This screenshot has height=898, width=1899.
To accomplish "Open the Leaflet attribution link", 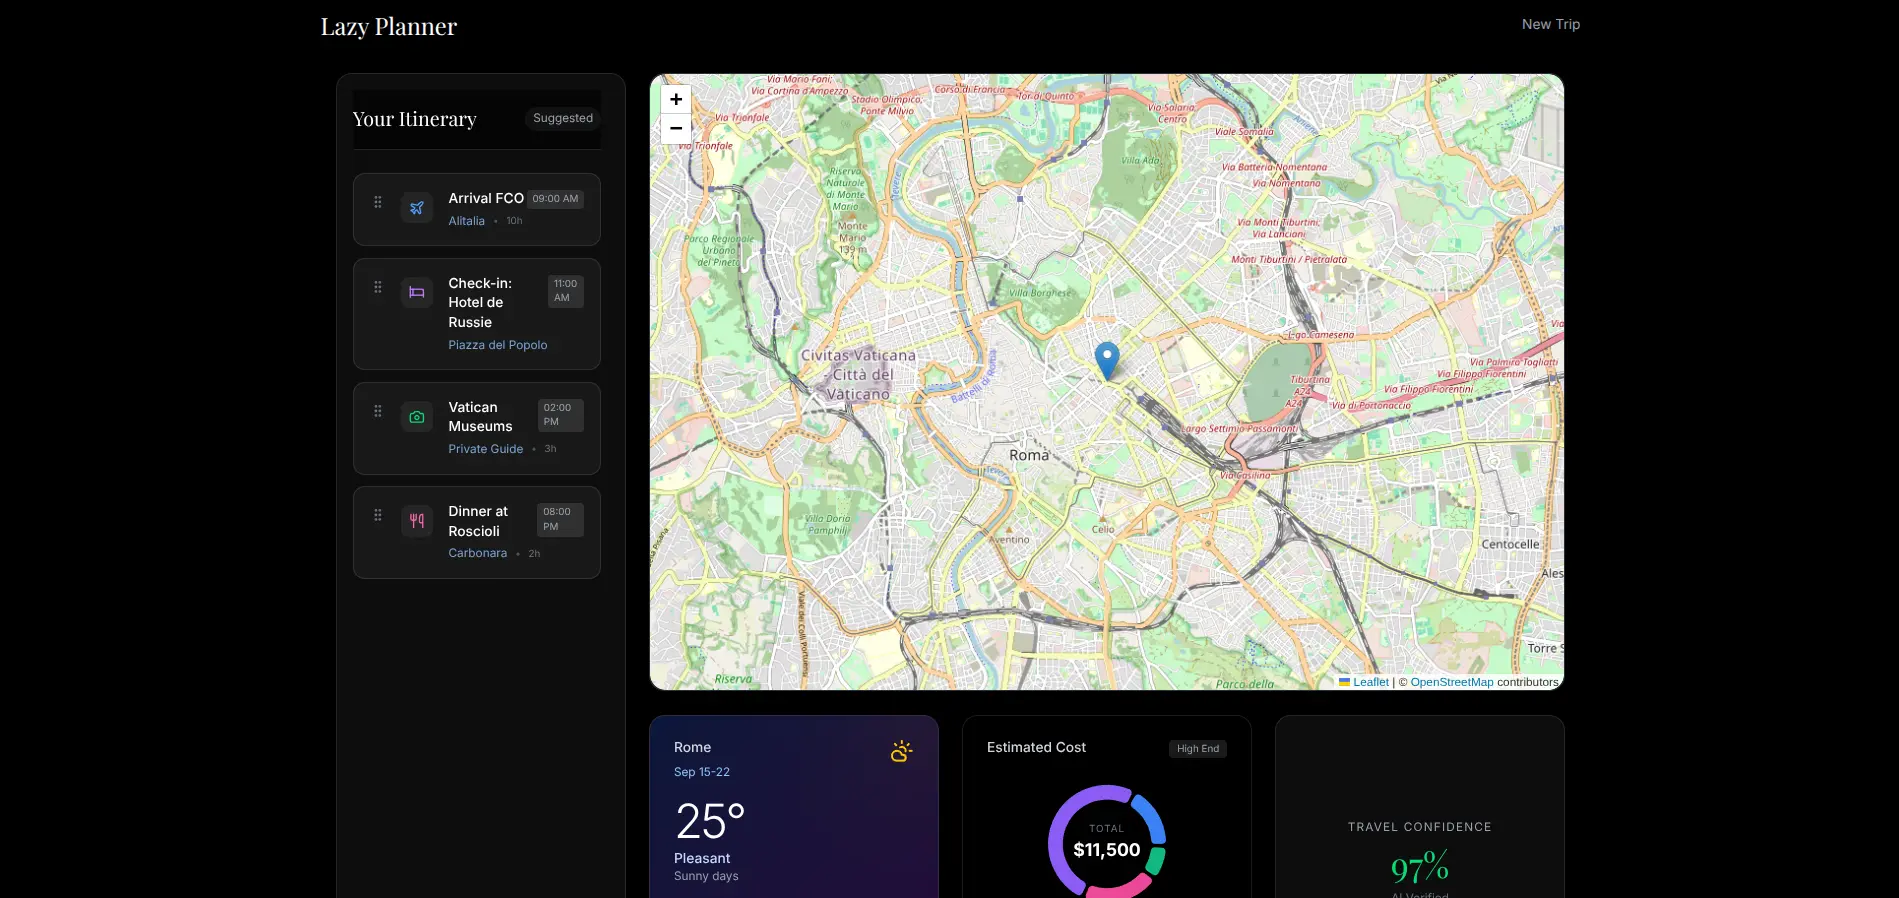I will [x=1370, y=682].
